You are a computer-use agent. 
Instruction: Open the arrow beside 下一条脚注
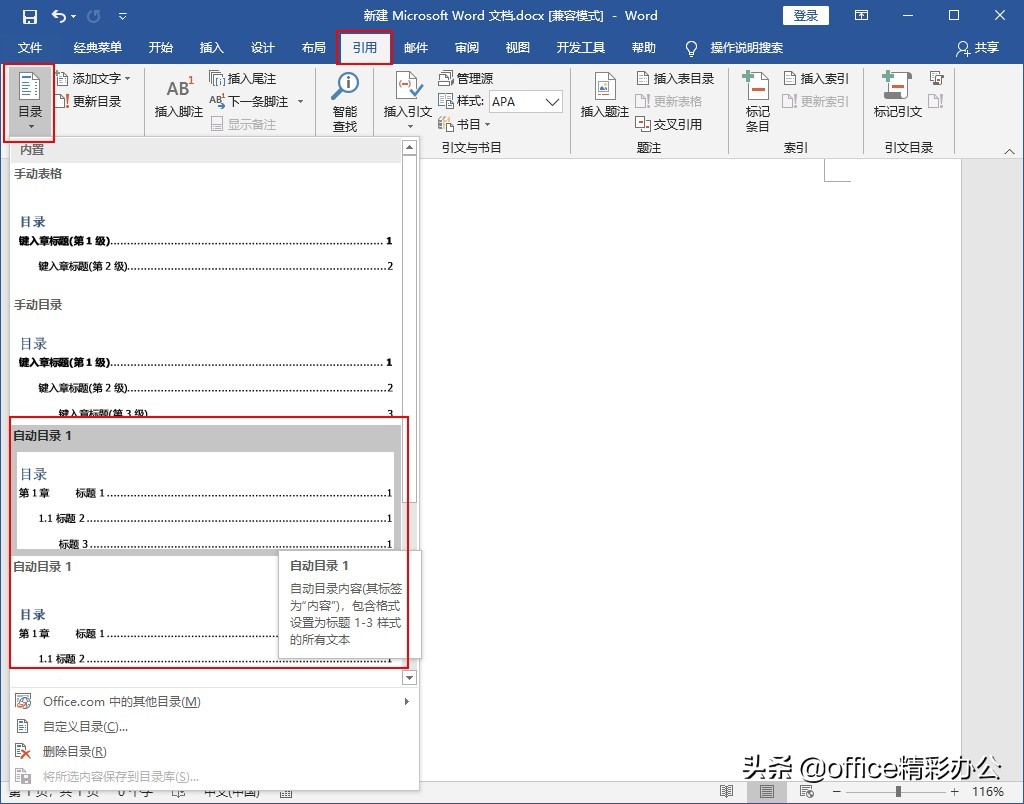300,102
